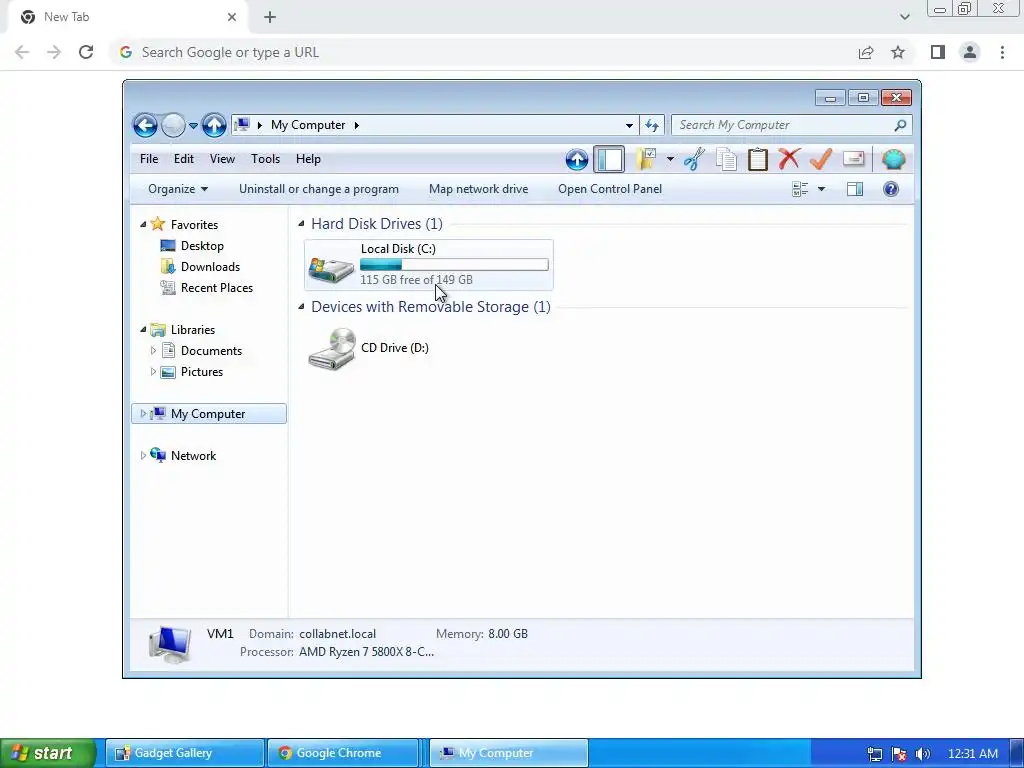Screen dimensions: 1024x768
Task: Open the Tools menu
Action: (265, 159)
